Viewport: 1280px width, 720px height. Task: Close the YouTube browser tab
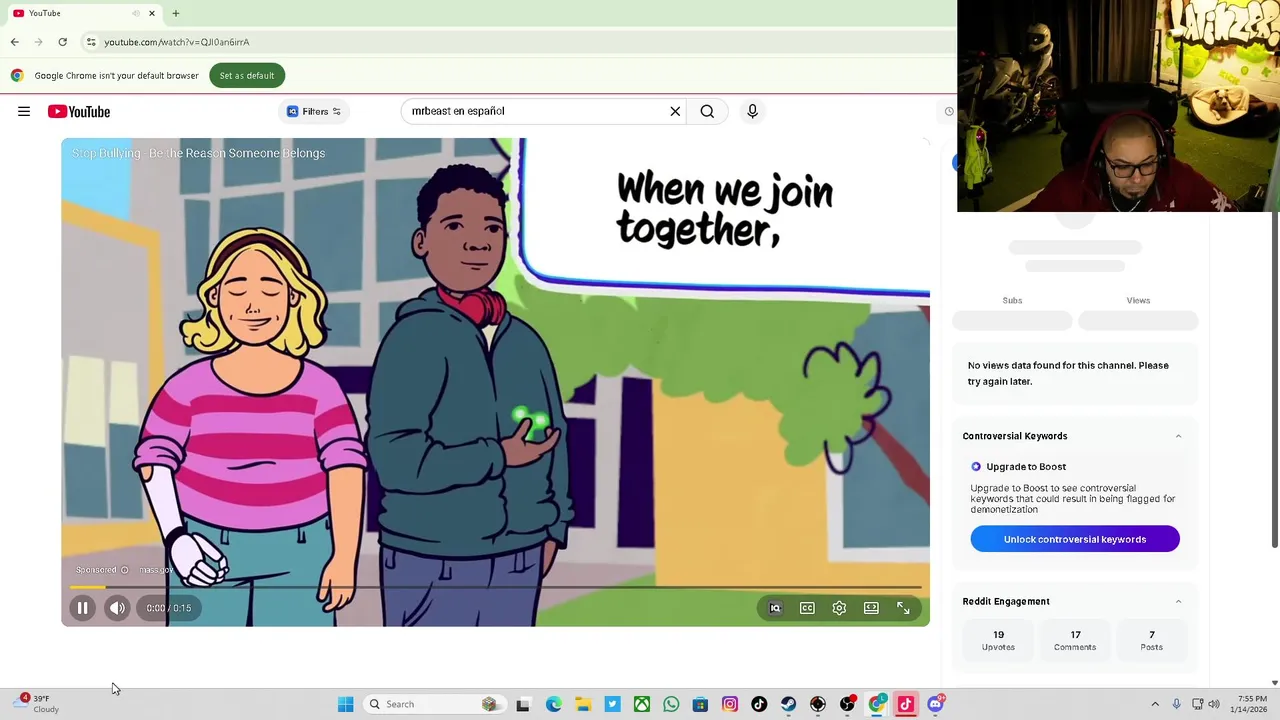[x=152, y=13]
